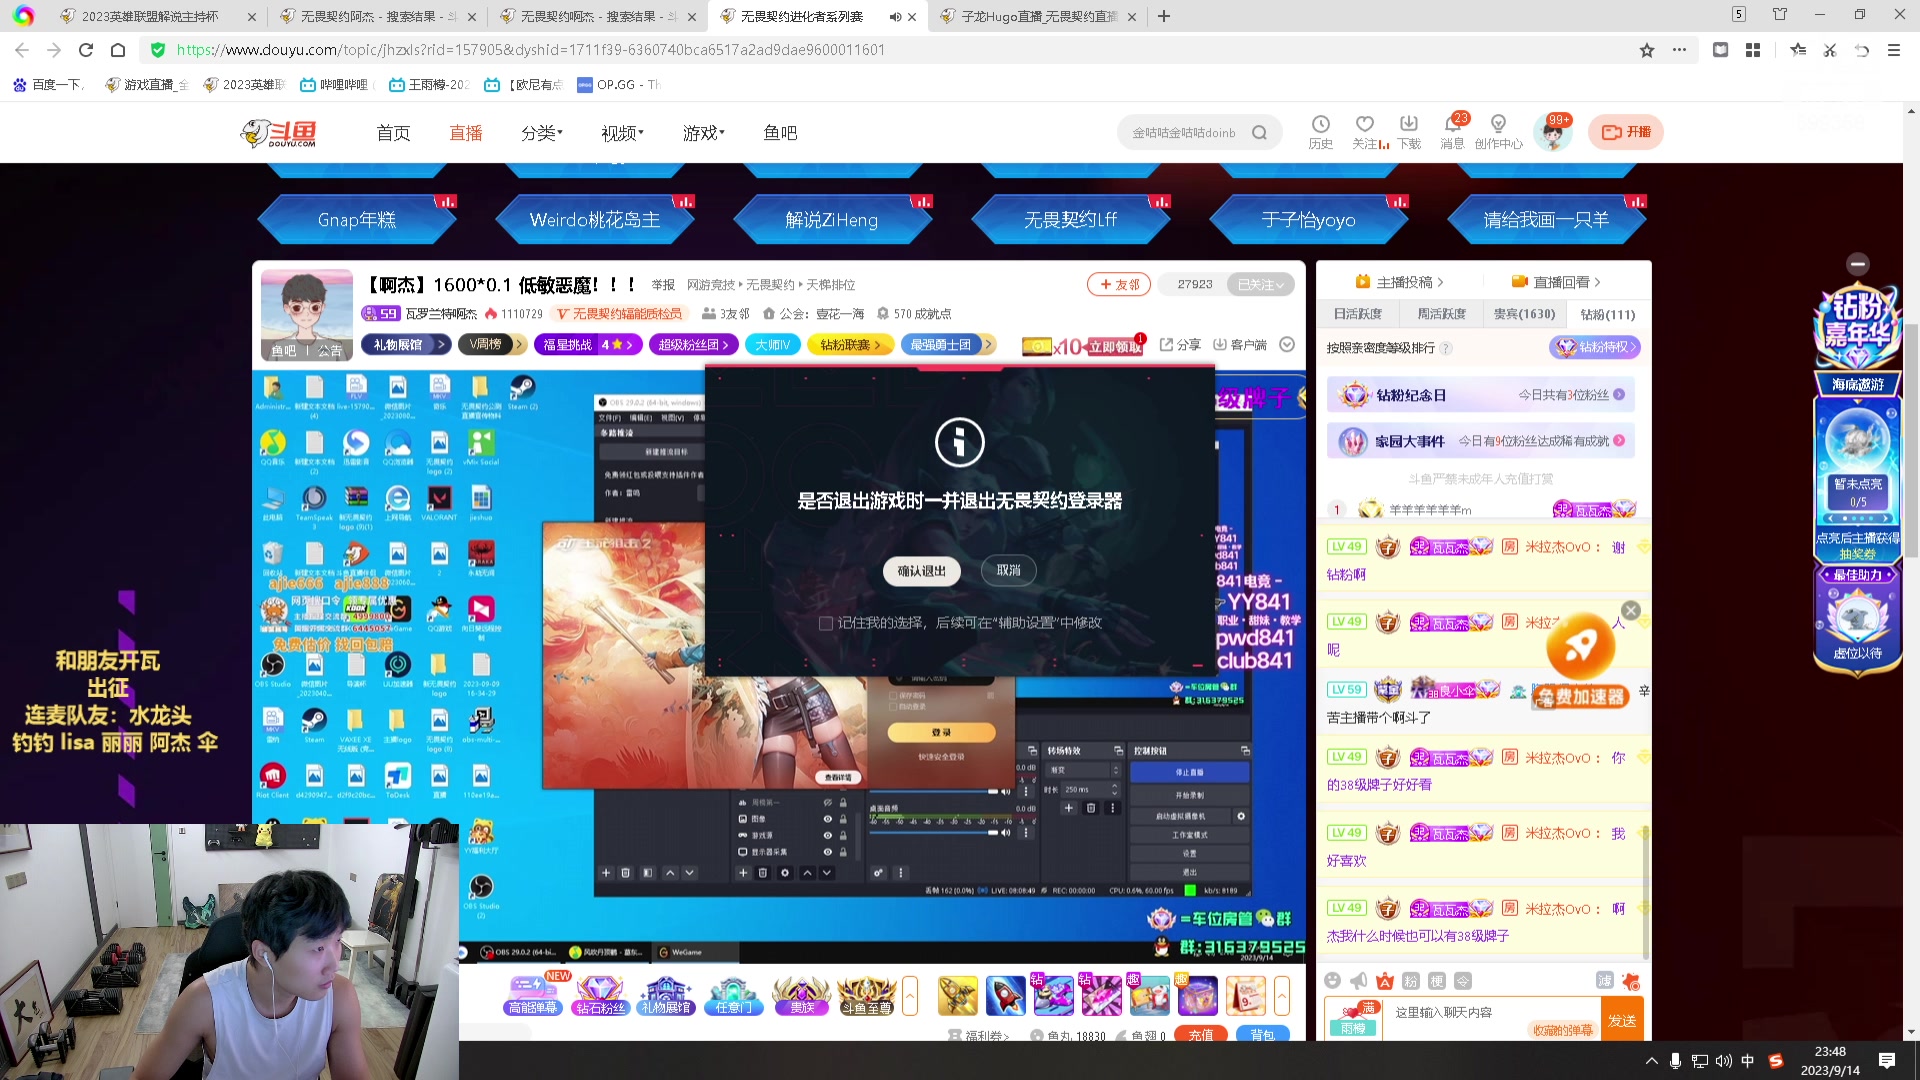Image resolution: width=1920 pixels, height=1080 pixels.
Task: Click the 梗 icon in chat toolbar
Action: (1437, 981)
